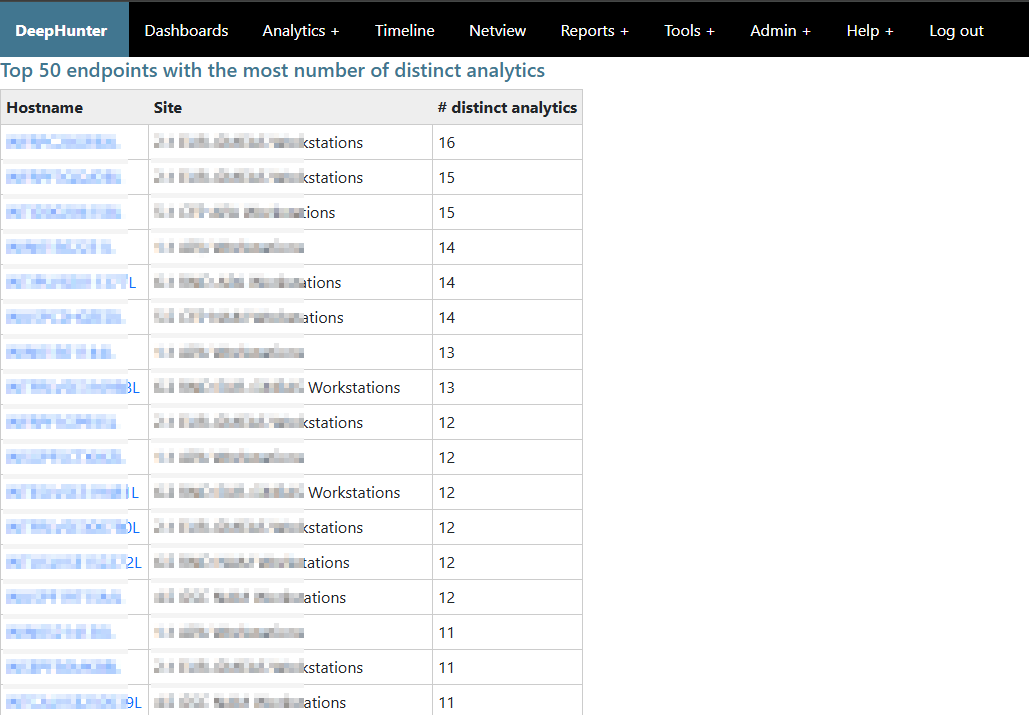Click the 'Top 50 endpoints' page heading
Viewport: 1029px width, 715px height.
click(272, 70)
